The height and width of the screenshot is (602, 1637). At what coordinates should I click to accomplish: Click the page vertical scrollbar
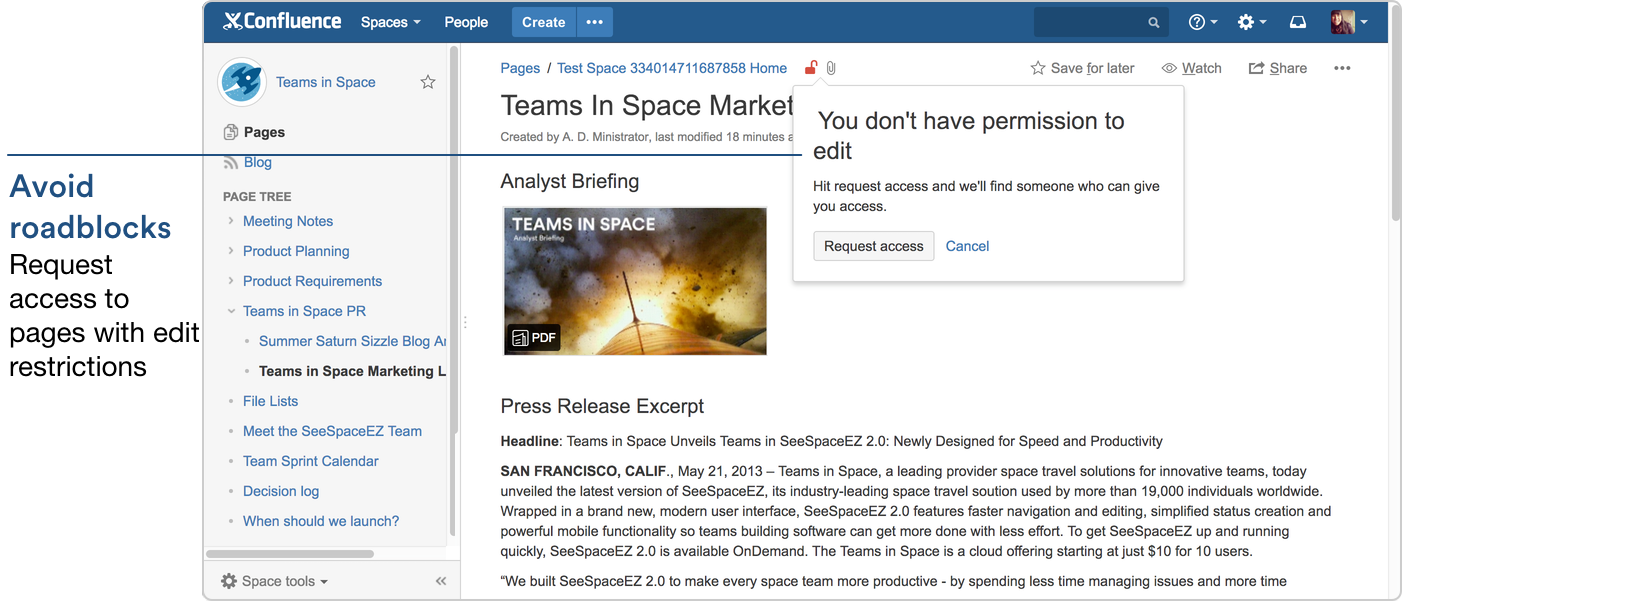pos(1395,112)
